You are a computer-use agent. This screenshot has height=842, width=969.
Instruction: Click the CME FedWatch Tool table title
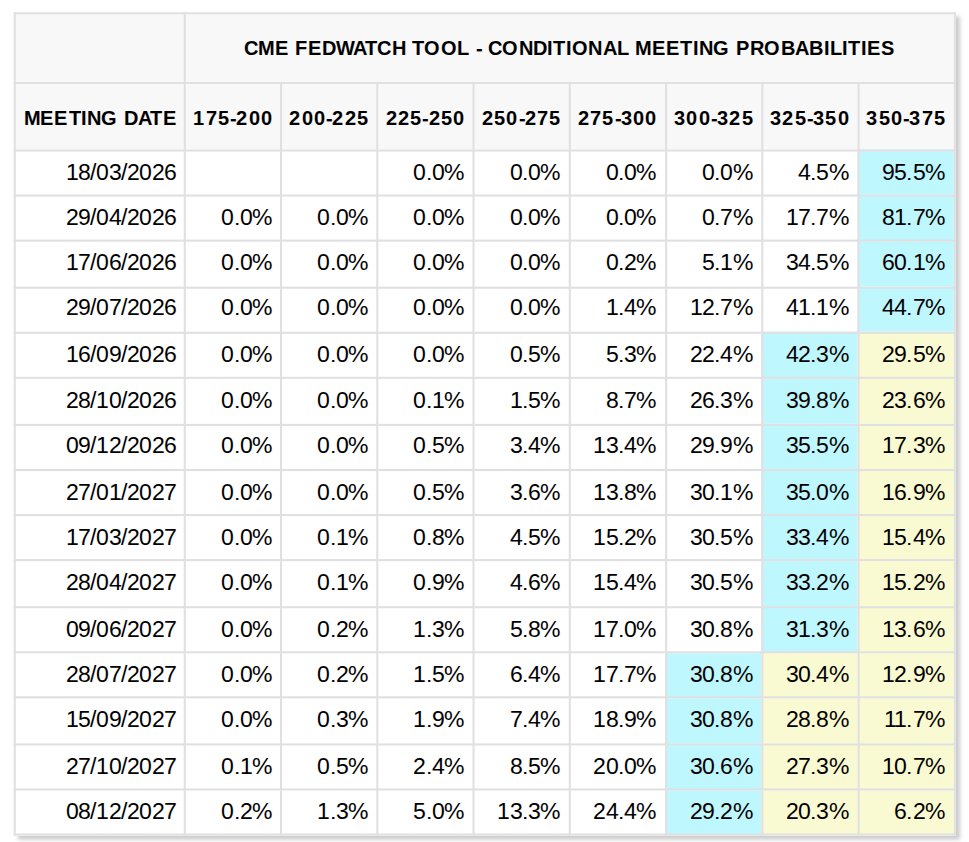(568, 48)
